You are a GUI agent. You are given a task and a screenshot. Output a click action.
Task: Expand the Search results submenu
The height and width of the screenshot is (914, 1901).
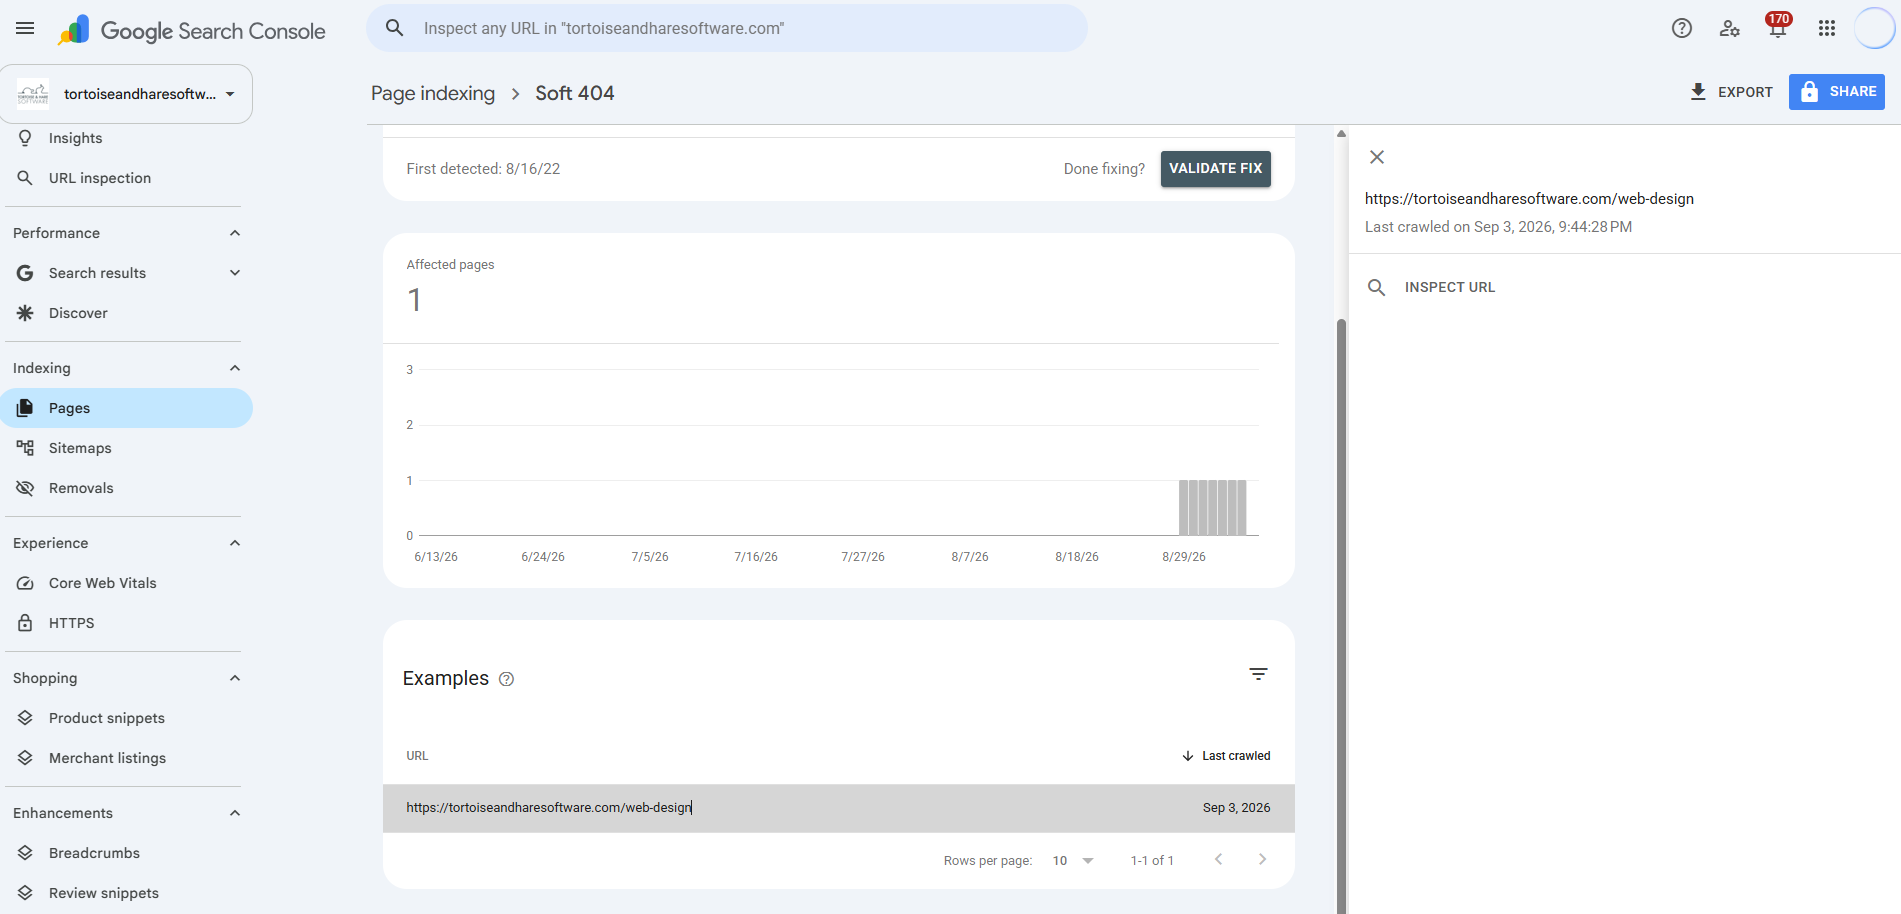tap(235, 273)
